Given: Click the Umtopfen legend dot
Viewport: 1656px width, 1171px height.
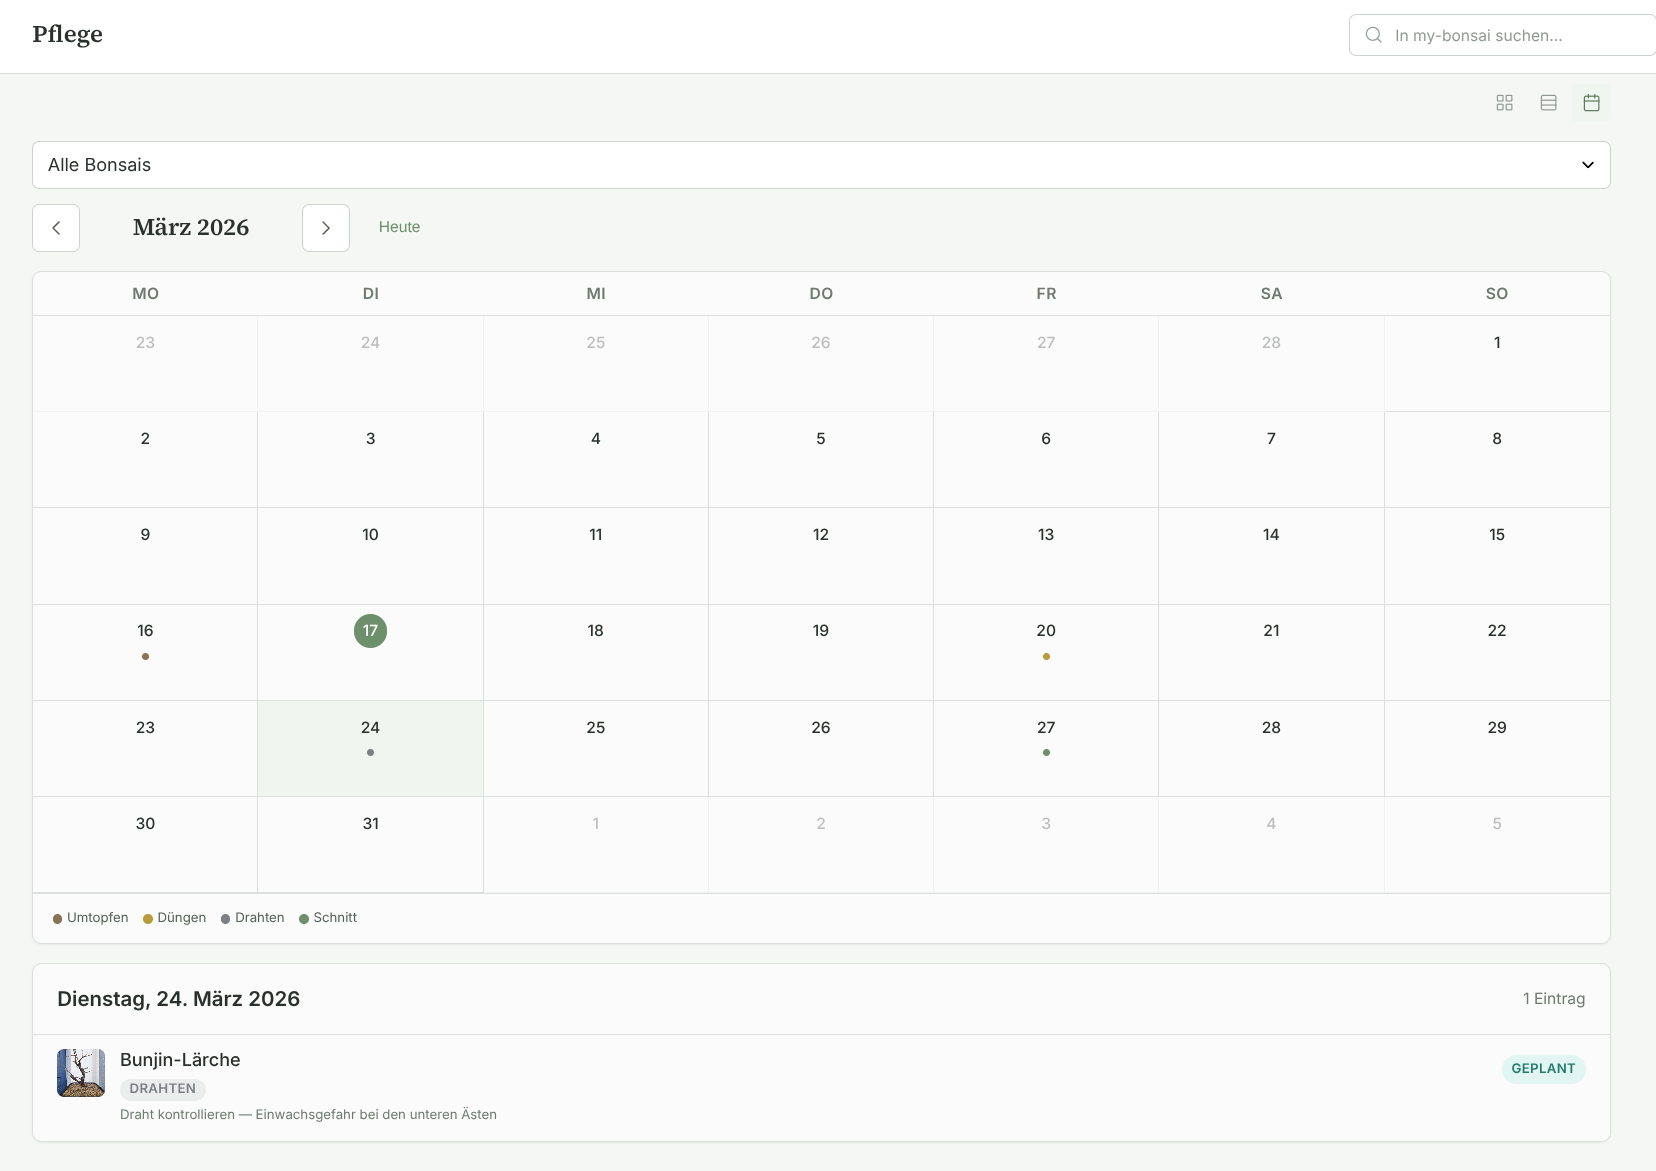Looking at the screenshot, I should [x=57, y=918].
